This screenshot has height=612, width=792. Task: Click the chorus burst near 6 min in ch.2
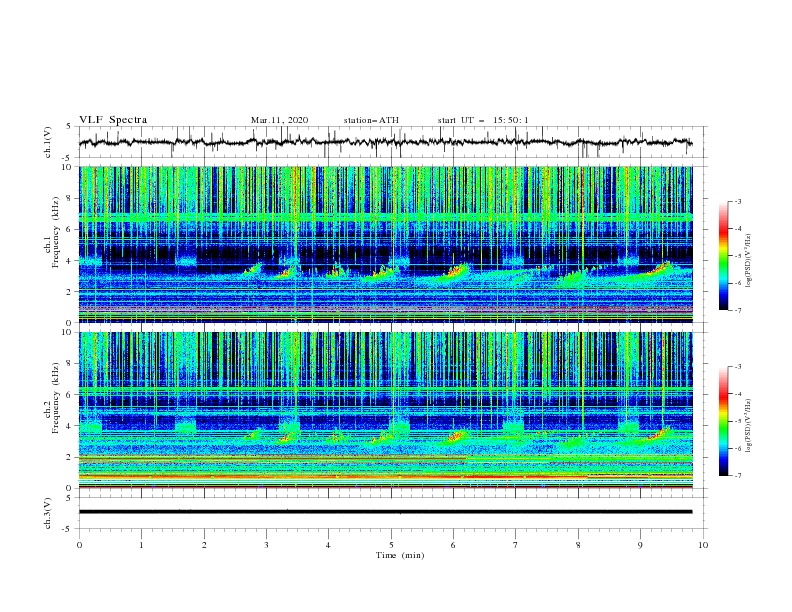point(456,436)
